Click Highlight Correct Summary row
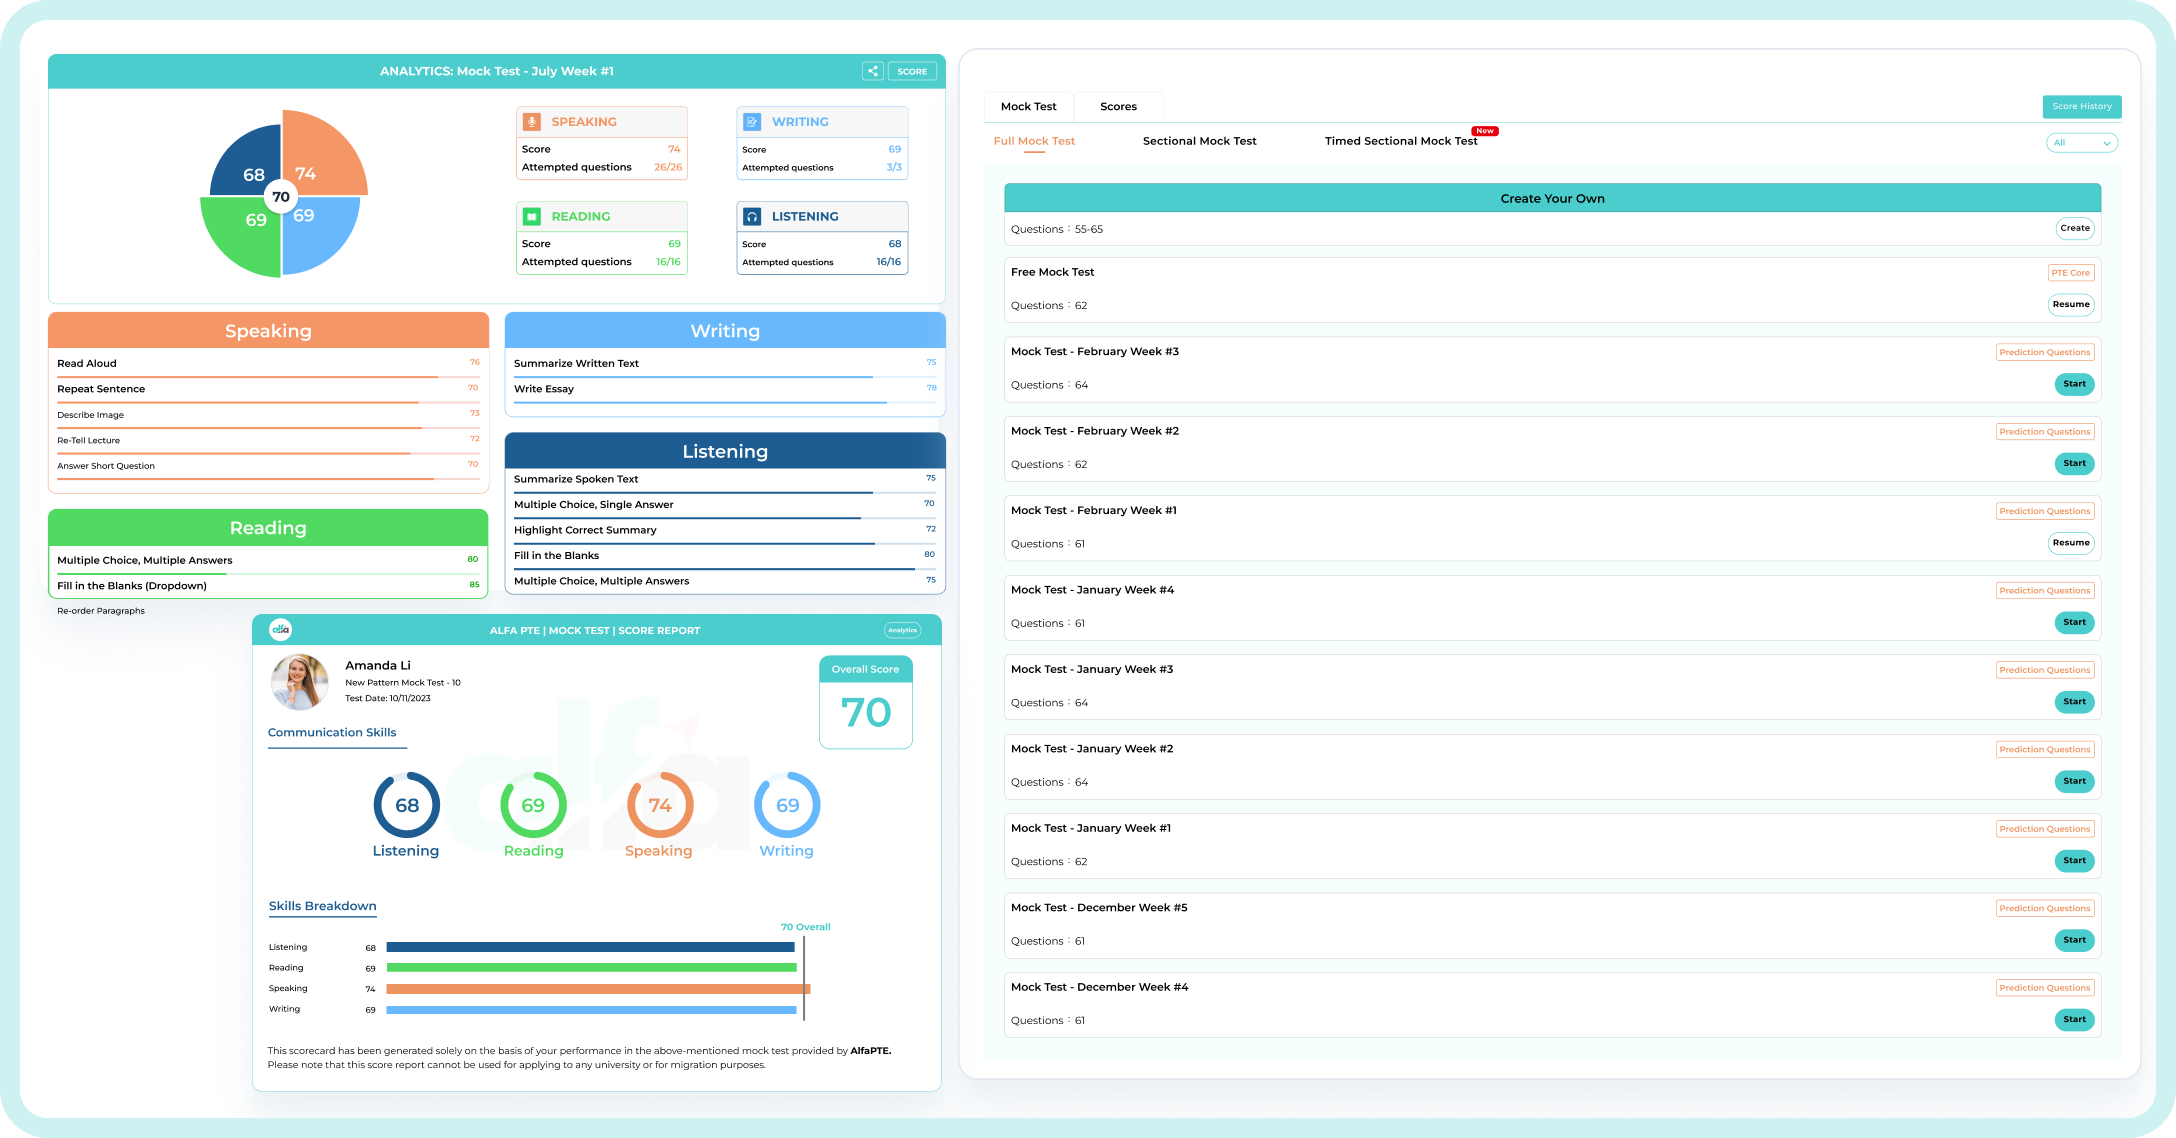2176x1138 pixels. tap(725, 531)
